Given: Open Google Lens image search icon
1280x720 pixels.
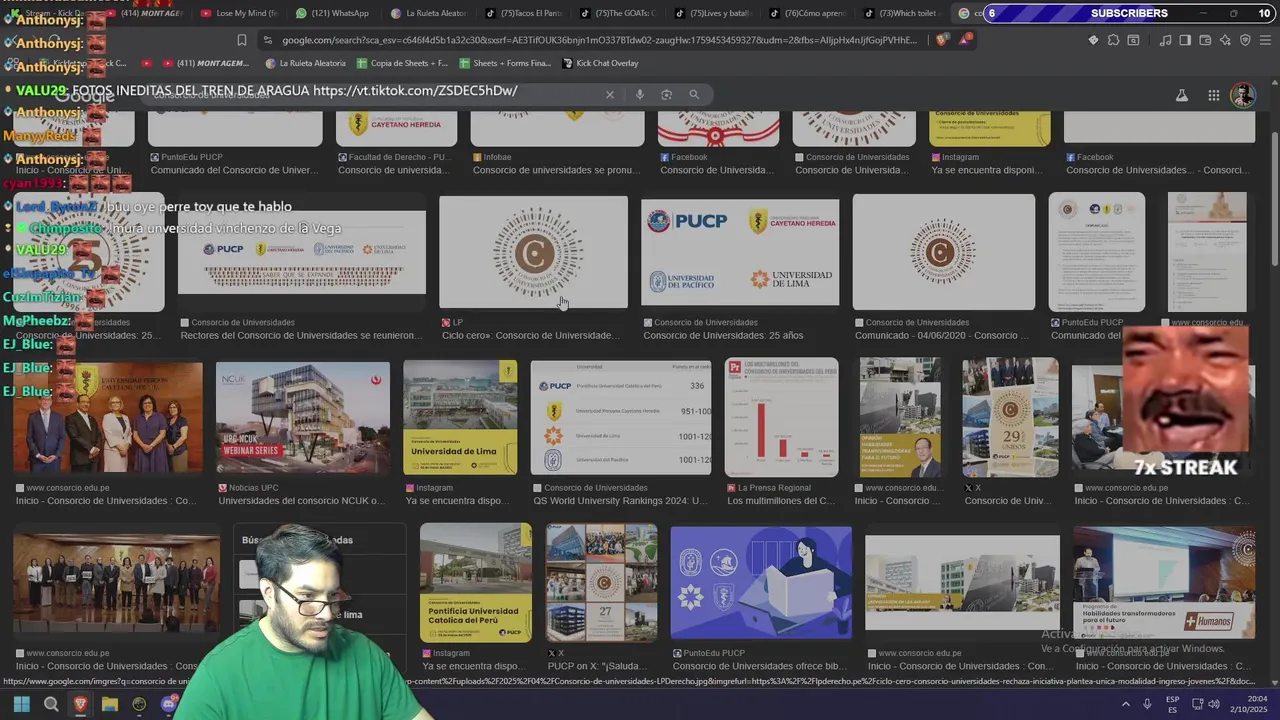Looking at the screenshot, I should click(667, 95).
